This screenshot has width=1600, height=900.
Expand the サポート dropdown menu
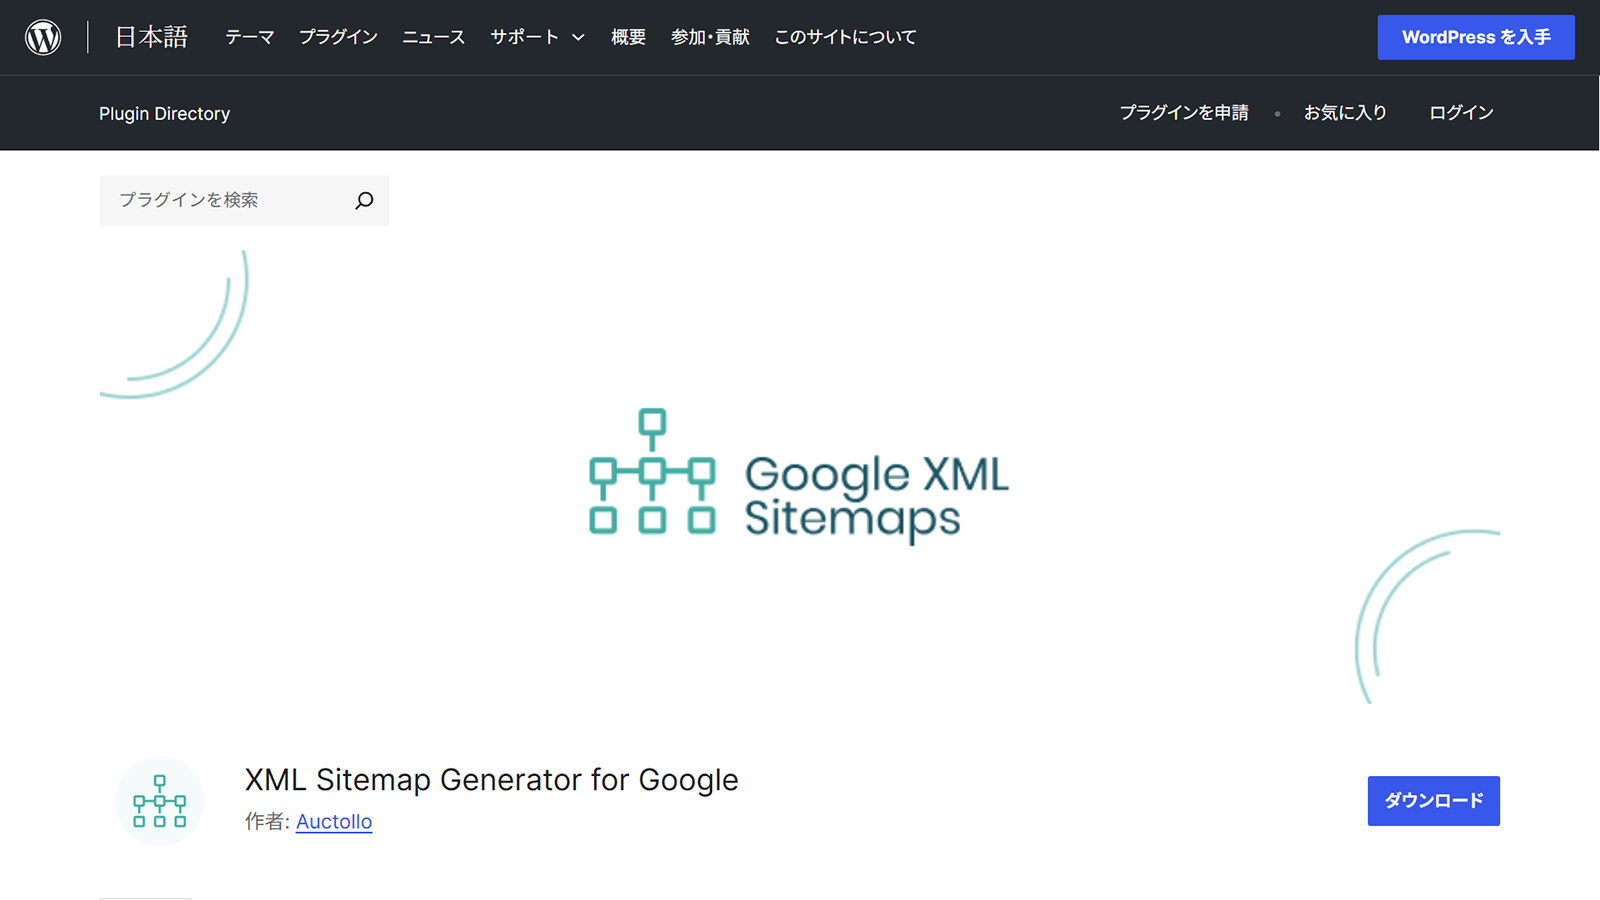tap(537, 37)
